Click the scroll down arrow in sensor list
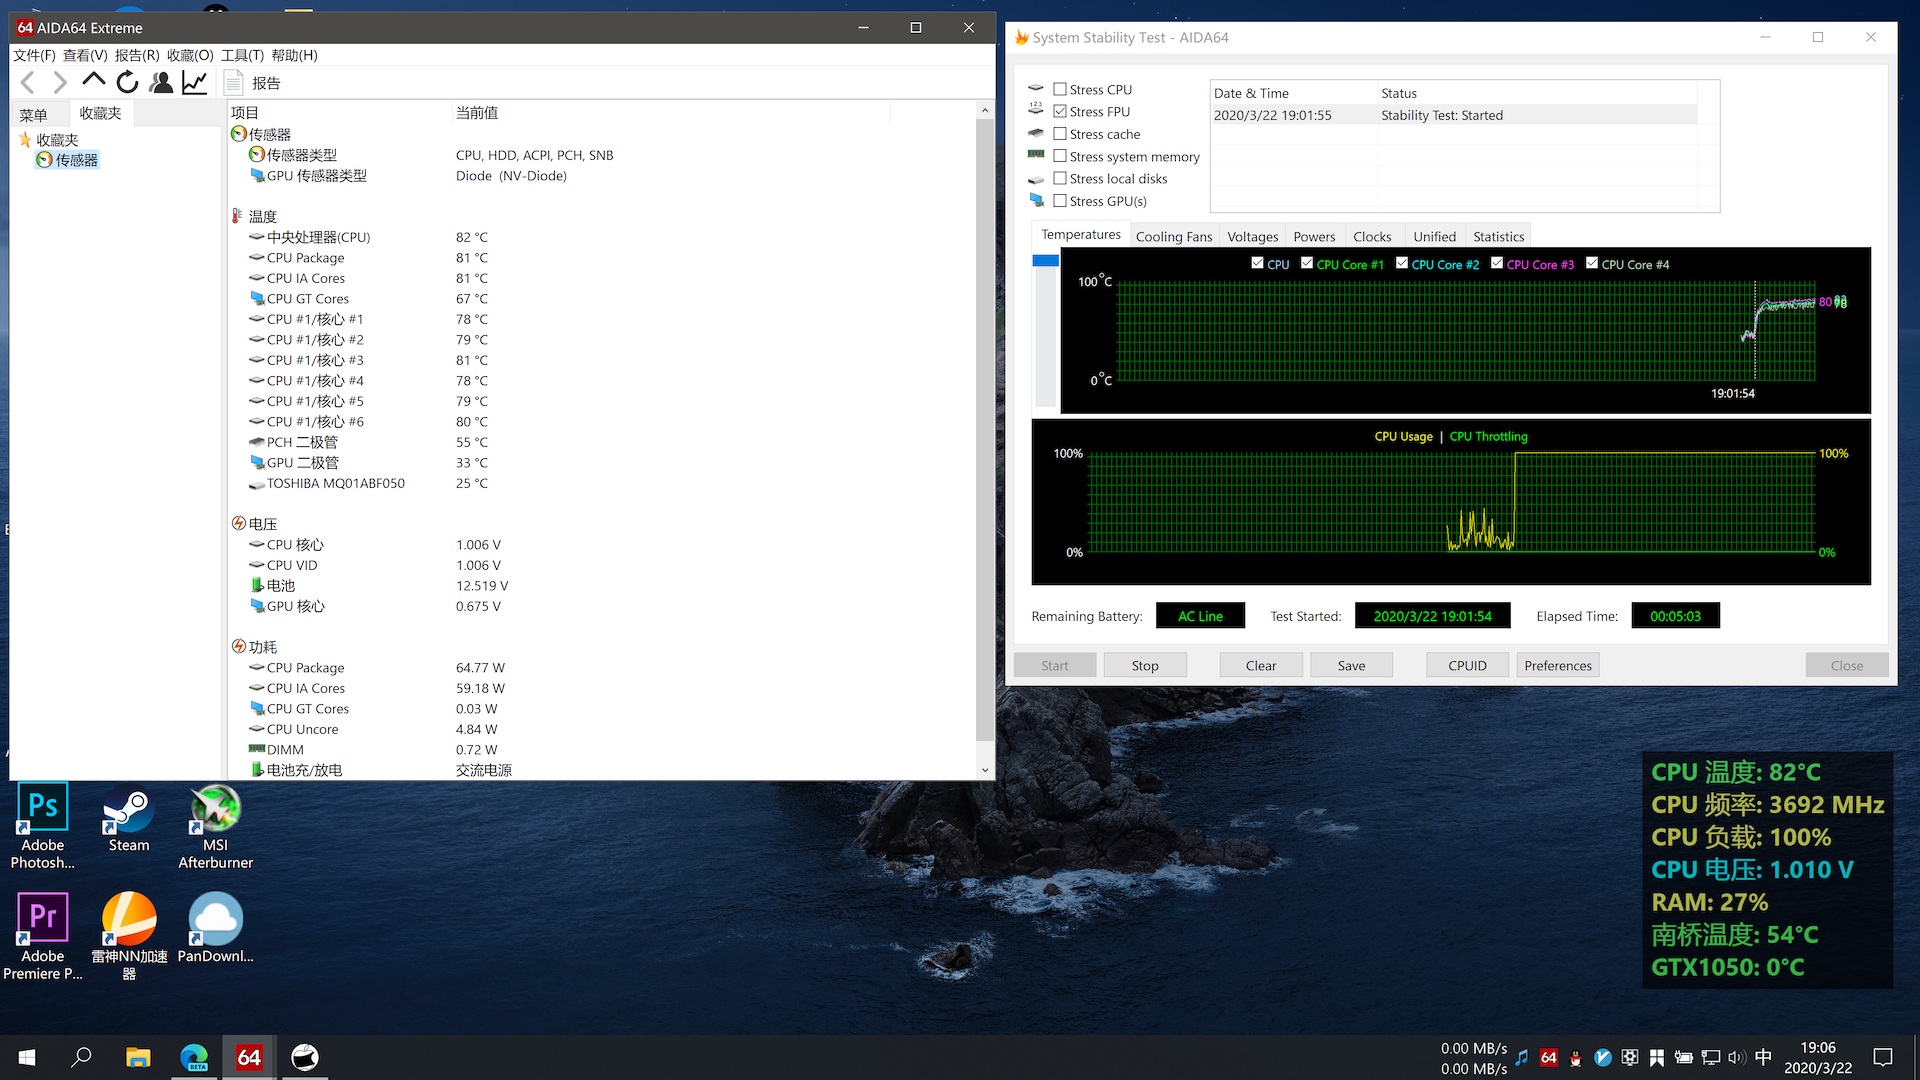Viewport: 1920px width, 1080px height. pyautogui.click(x=985, y=770)
